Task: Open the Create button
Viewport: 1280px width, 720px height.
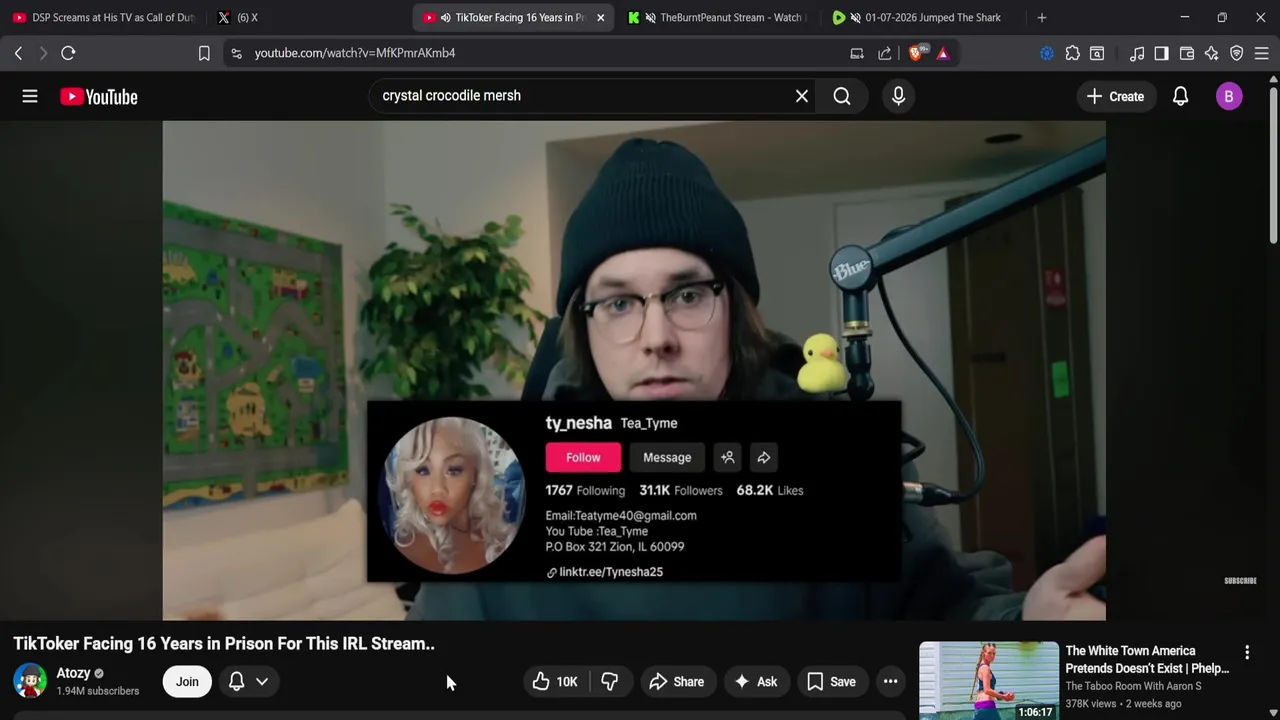Action: 1115,96
